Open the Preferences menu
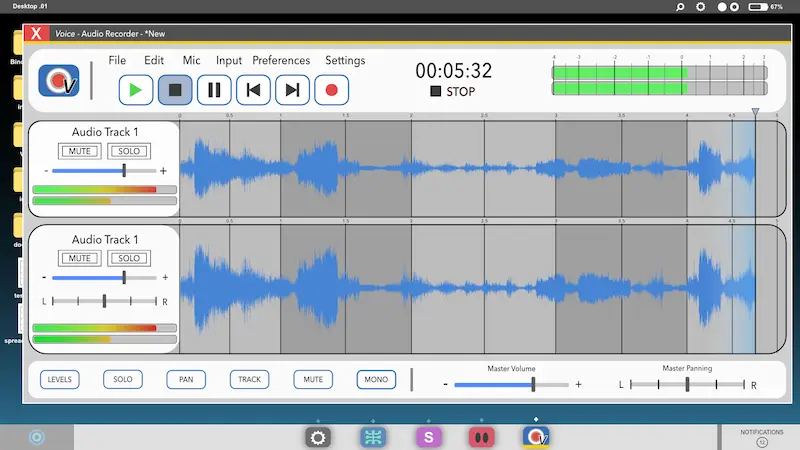Screen dimensions: 800x450 pos(281,60)
